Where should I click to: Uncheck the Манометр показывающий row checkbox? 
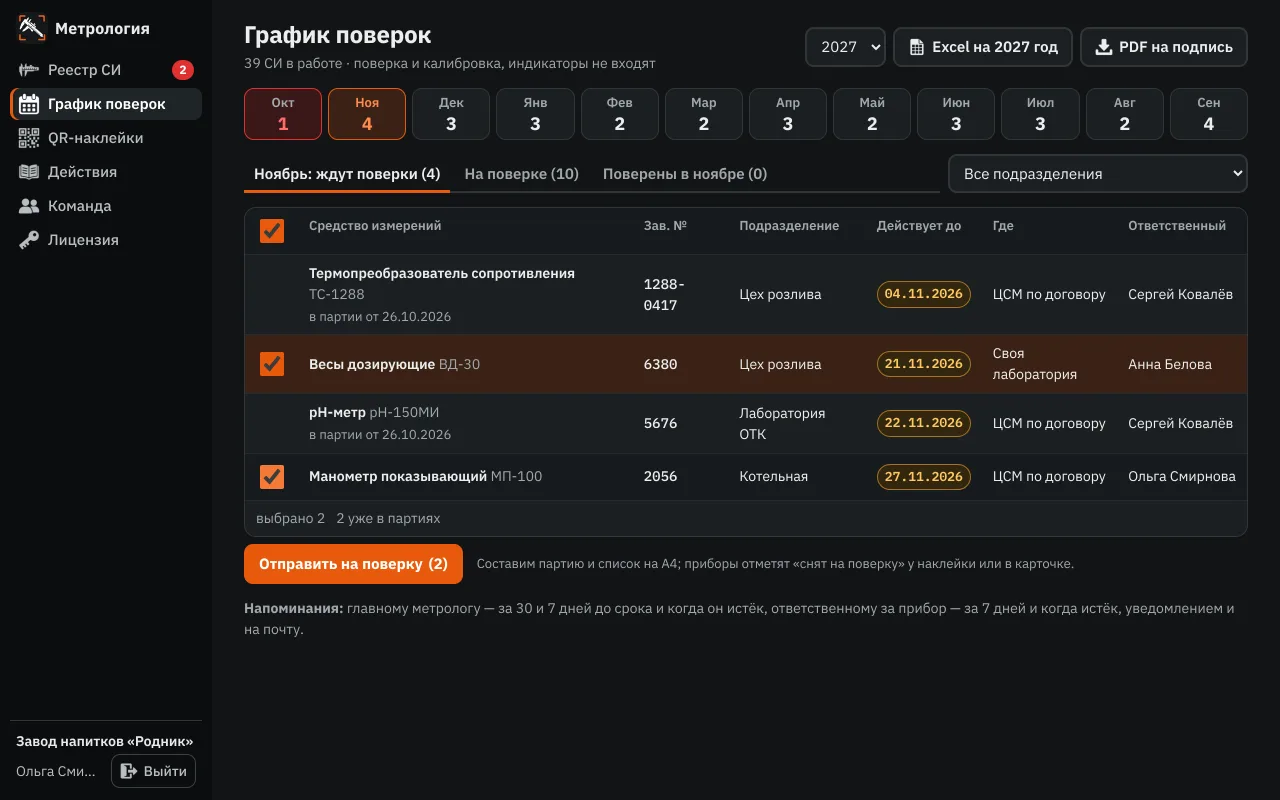coord(272,477)
